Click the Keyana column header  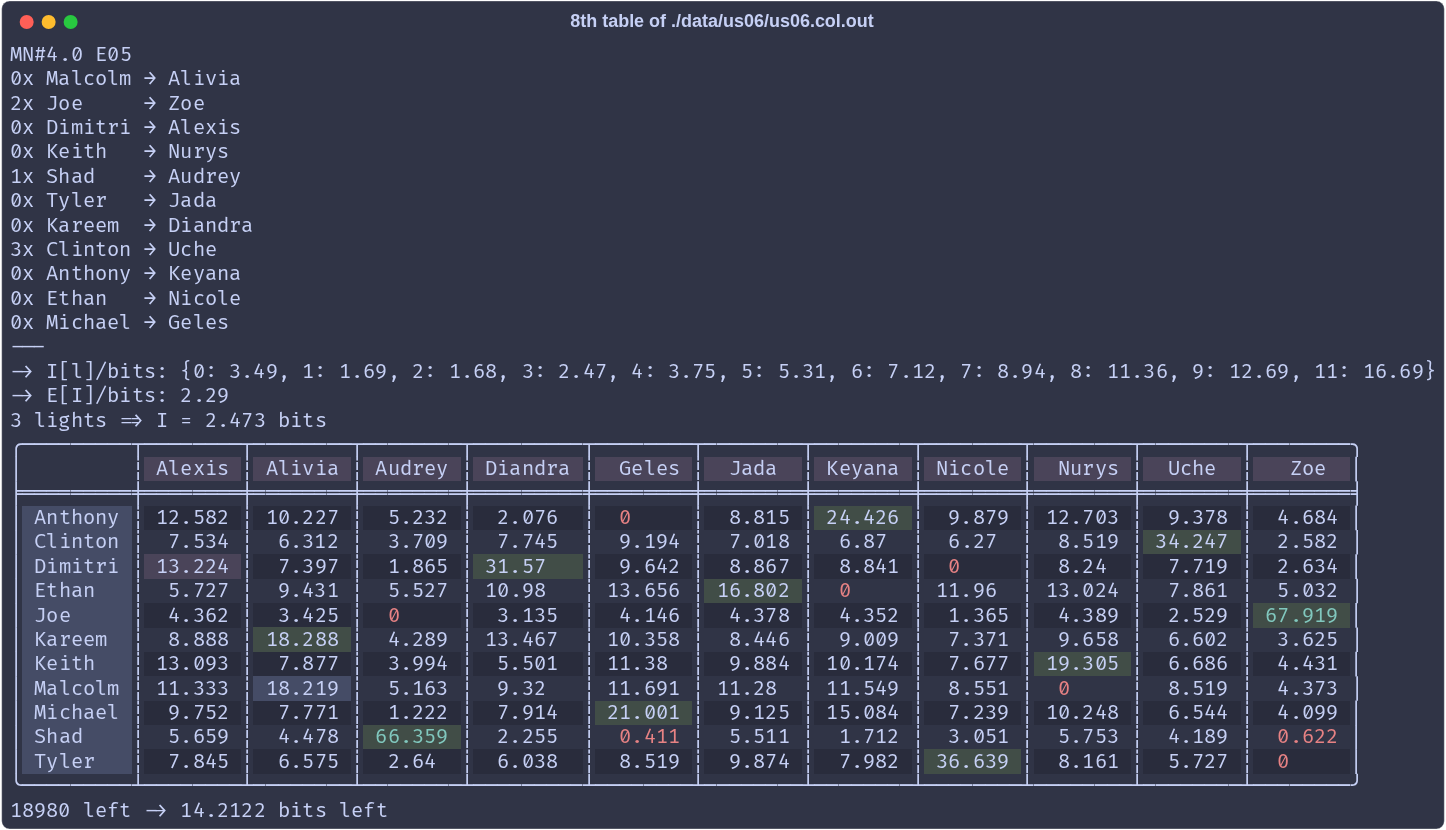[862, 468]
